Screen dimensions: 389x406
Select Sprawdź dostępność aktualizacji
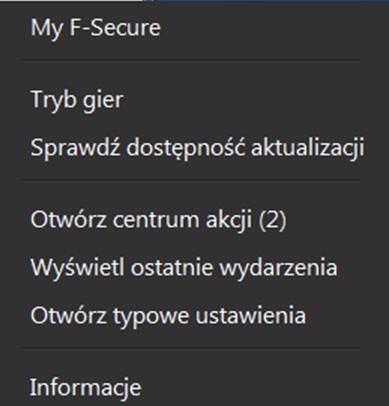point(197,148)
